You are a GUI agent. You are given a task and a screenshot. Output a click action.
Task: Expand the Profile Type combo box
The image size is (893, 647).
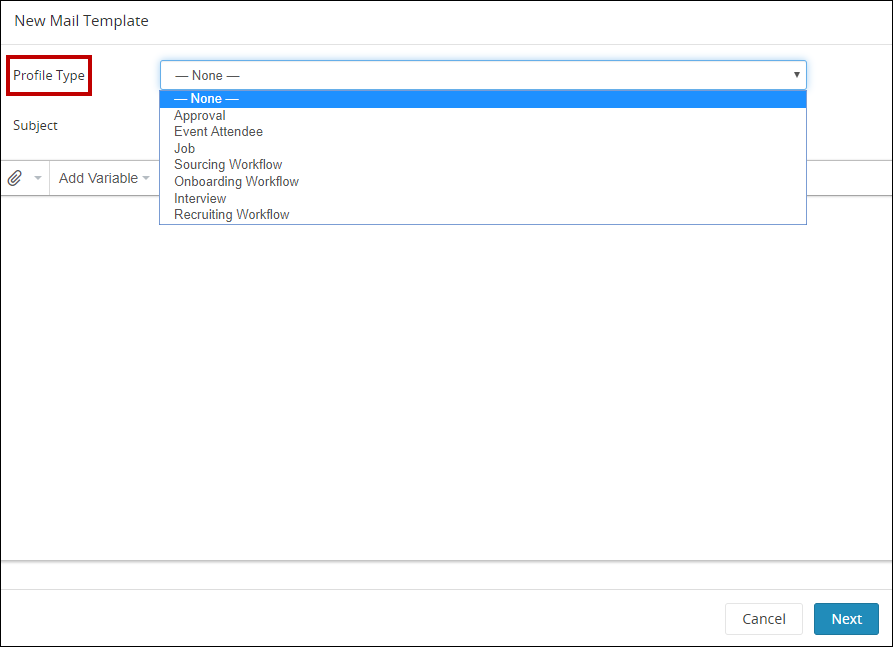tap(483, 75)
